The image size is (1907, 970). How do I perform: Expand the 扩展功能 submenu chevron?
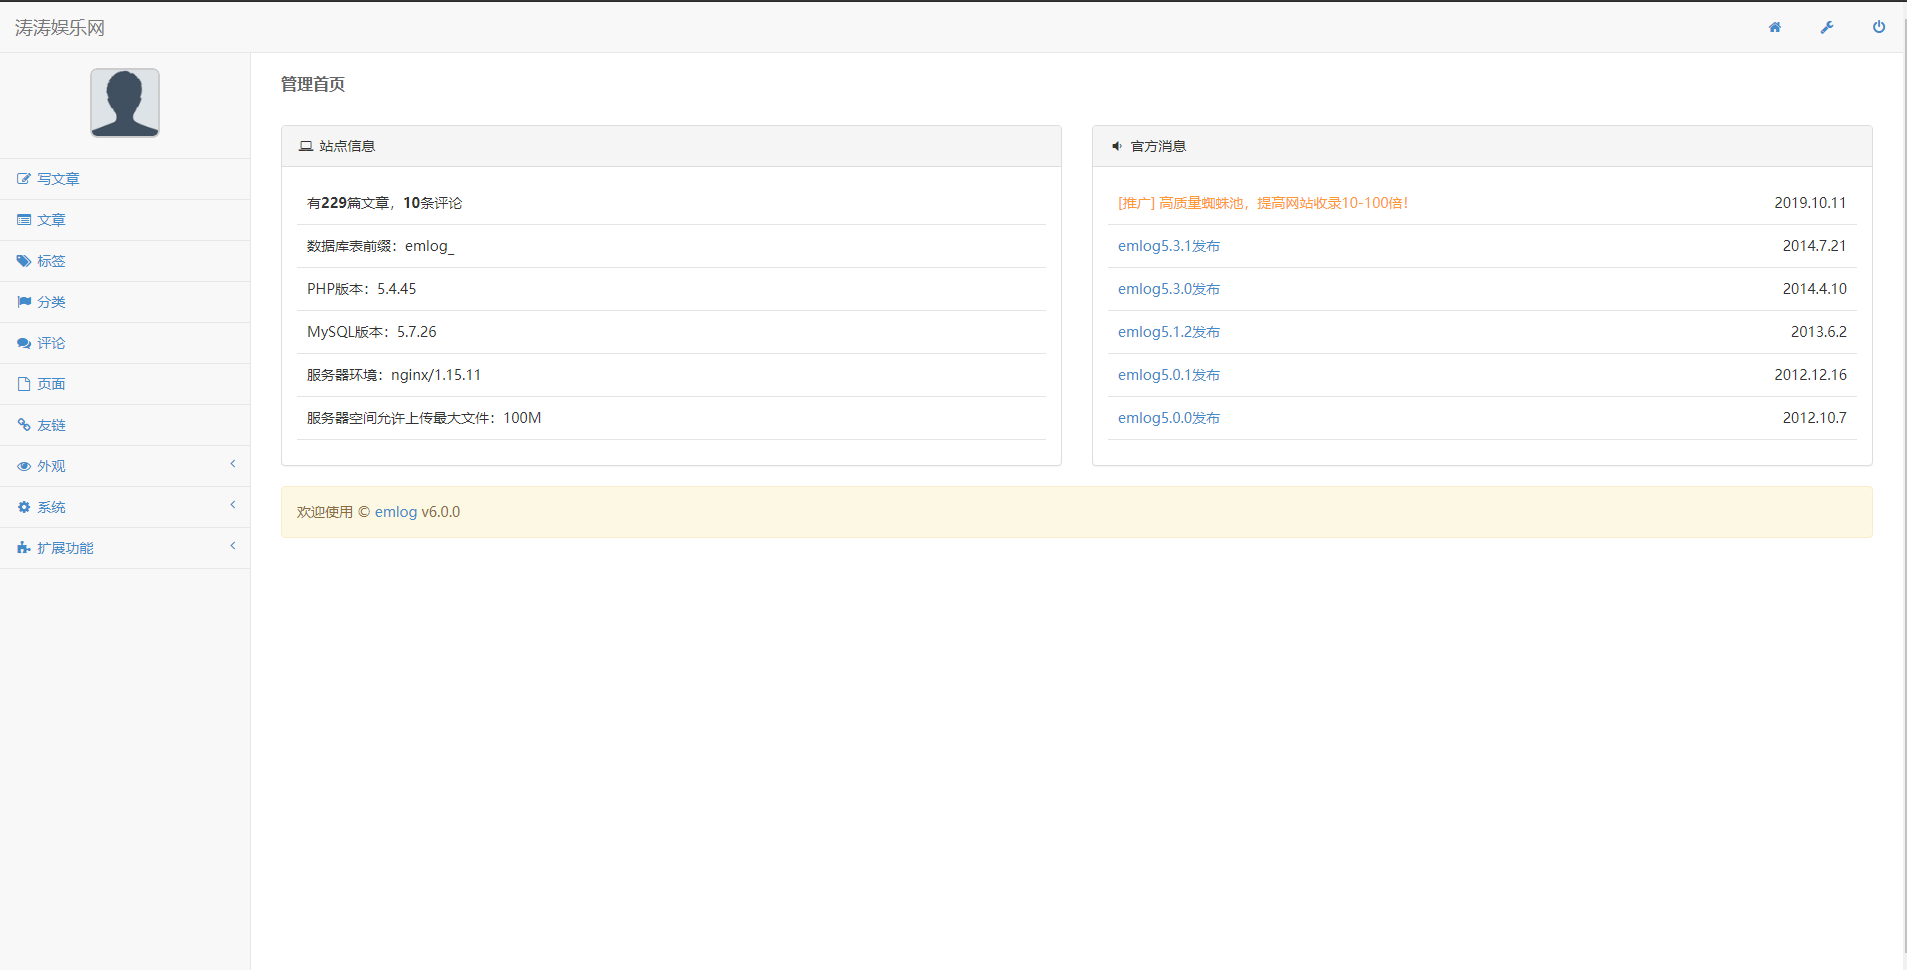[x=233, y=546]
